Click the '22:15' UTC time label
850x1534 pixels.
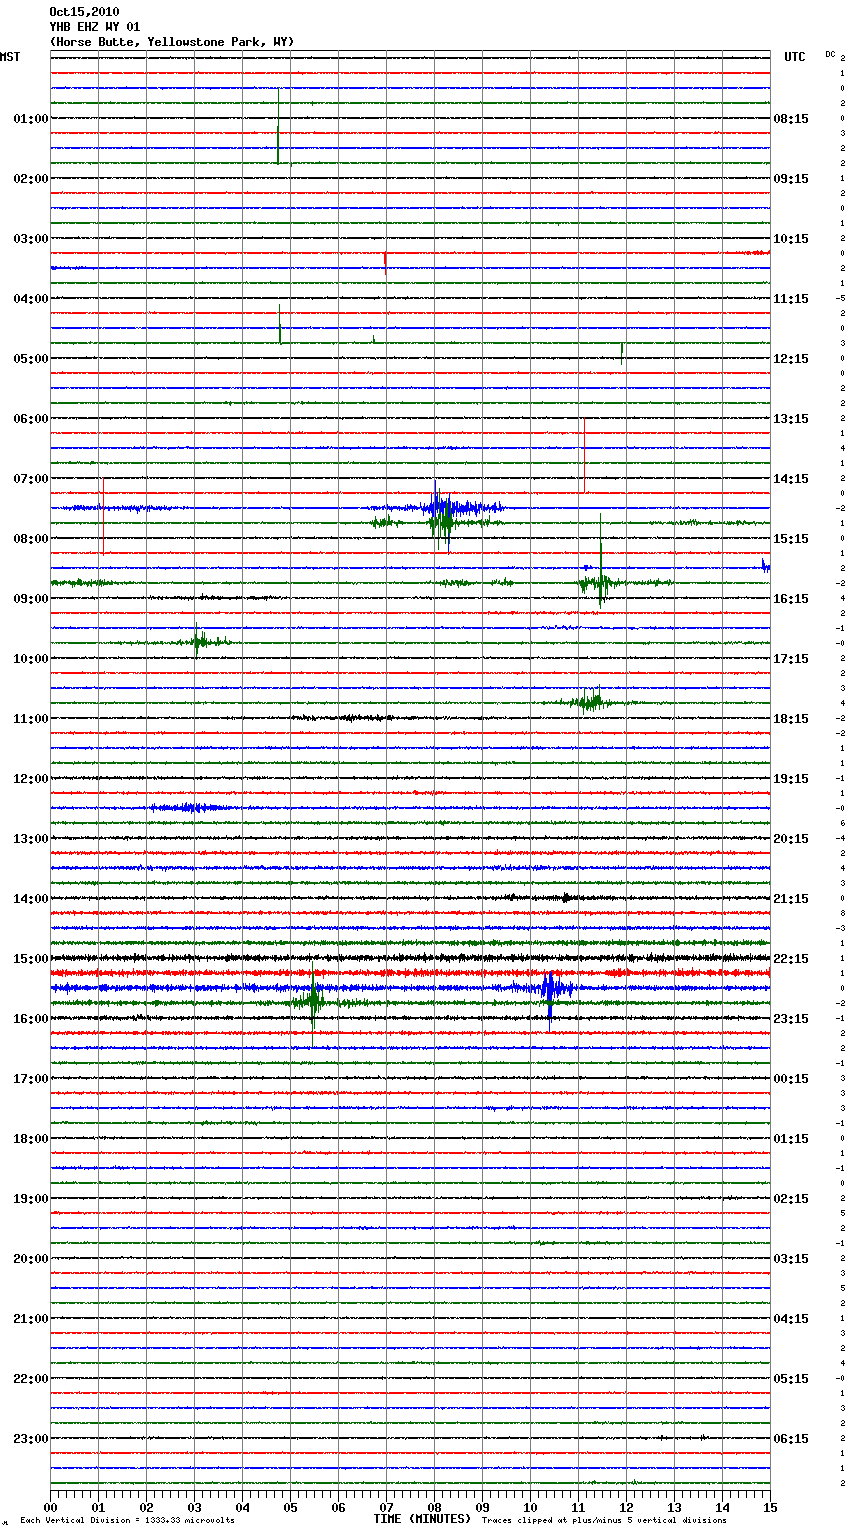(791, 959)
